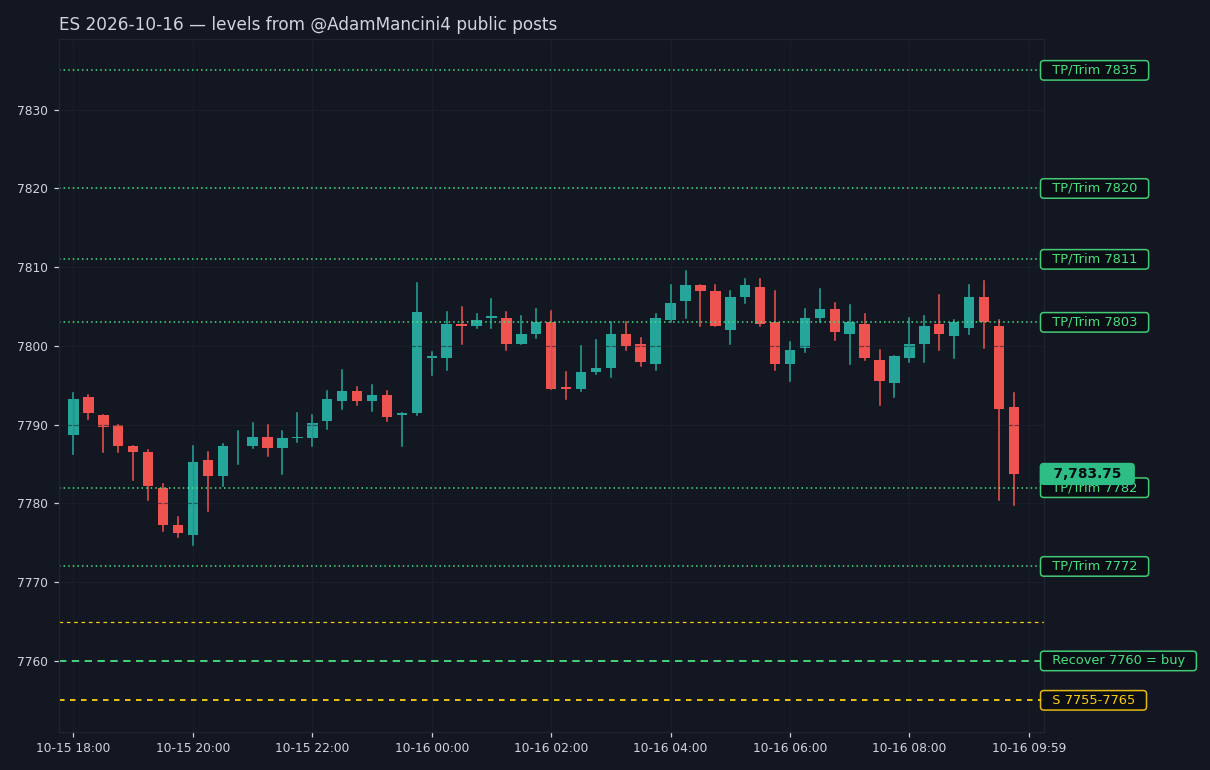
Task: Click the 7820 y-axis price tick
Action: coord(33,188)
